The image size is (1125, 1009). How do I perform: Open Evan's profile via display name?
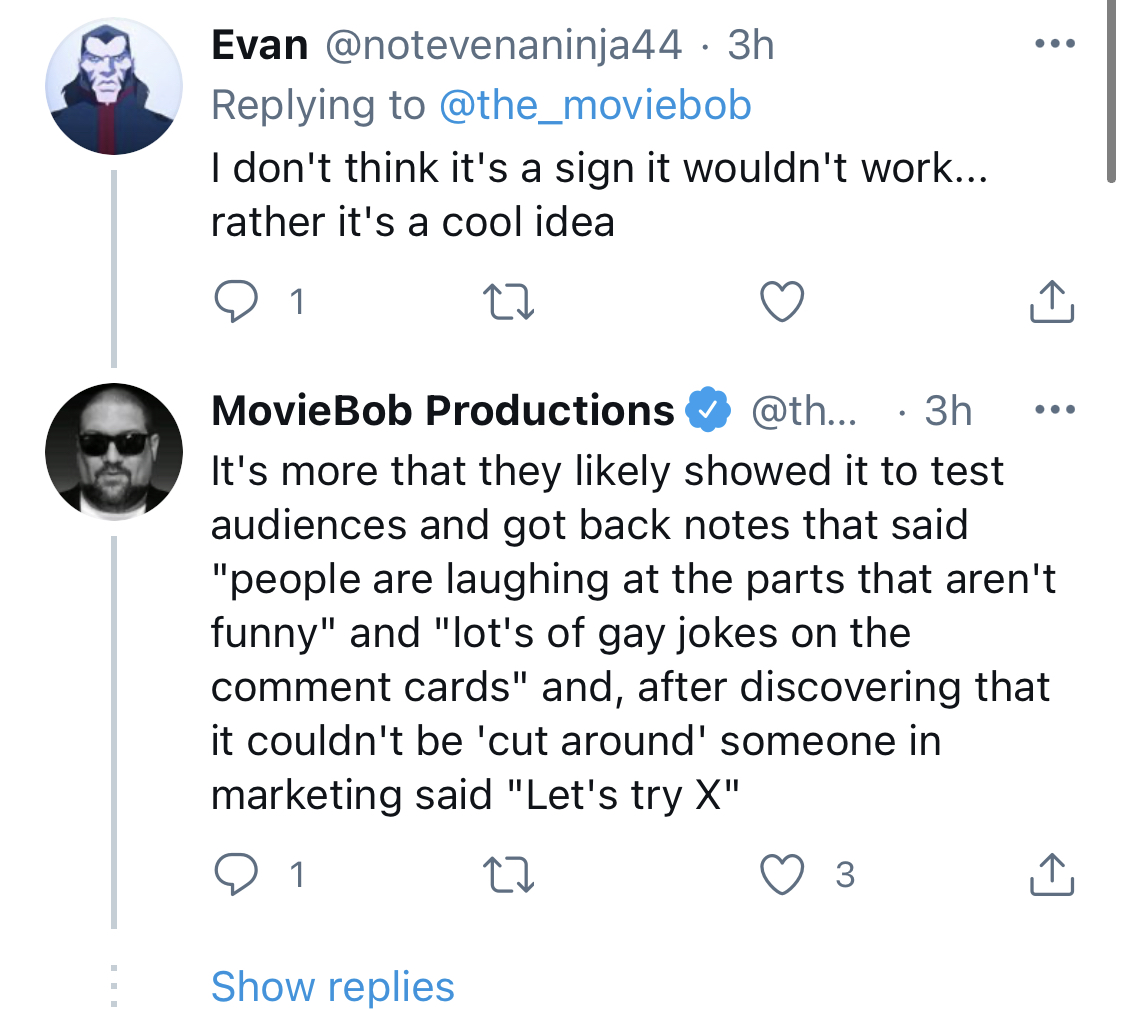click(x=259, y=45)
